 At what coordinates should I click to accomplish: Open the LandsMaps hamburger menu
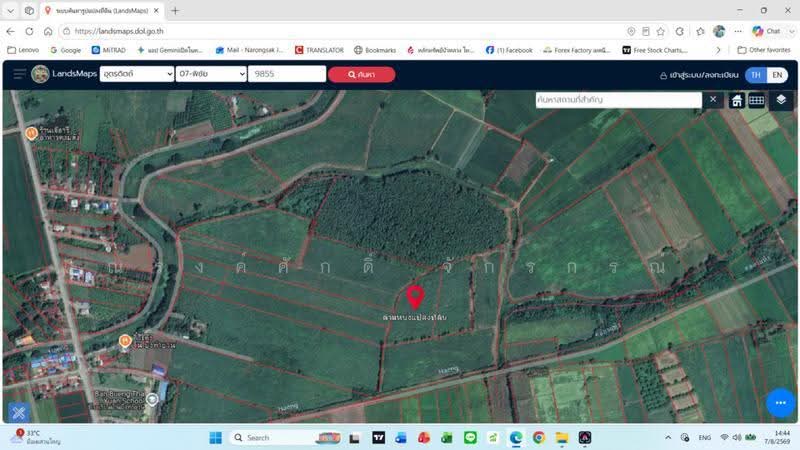[x=19, y=74]
